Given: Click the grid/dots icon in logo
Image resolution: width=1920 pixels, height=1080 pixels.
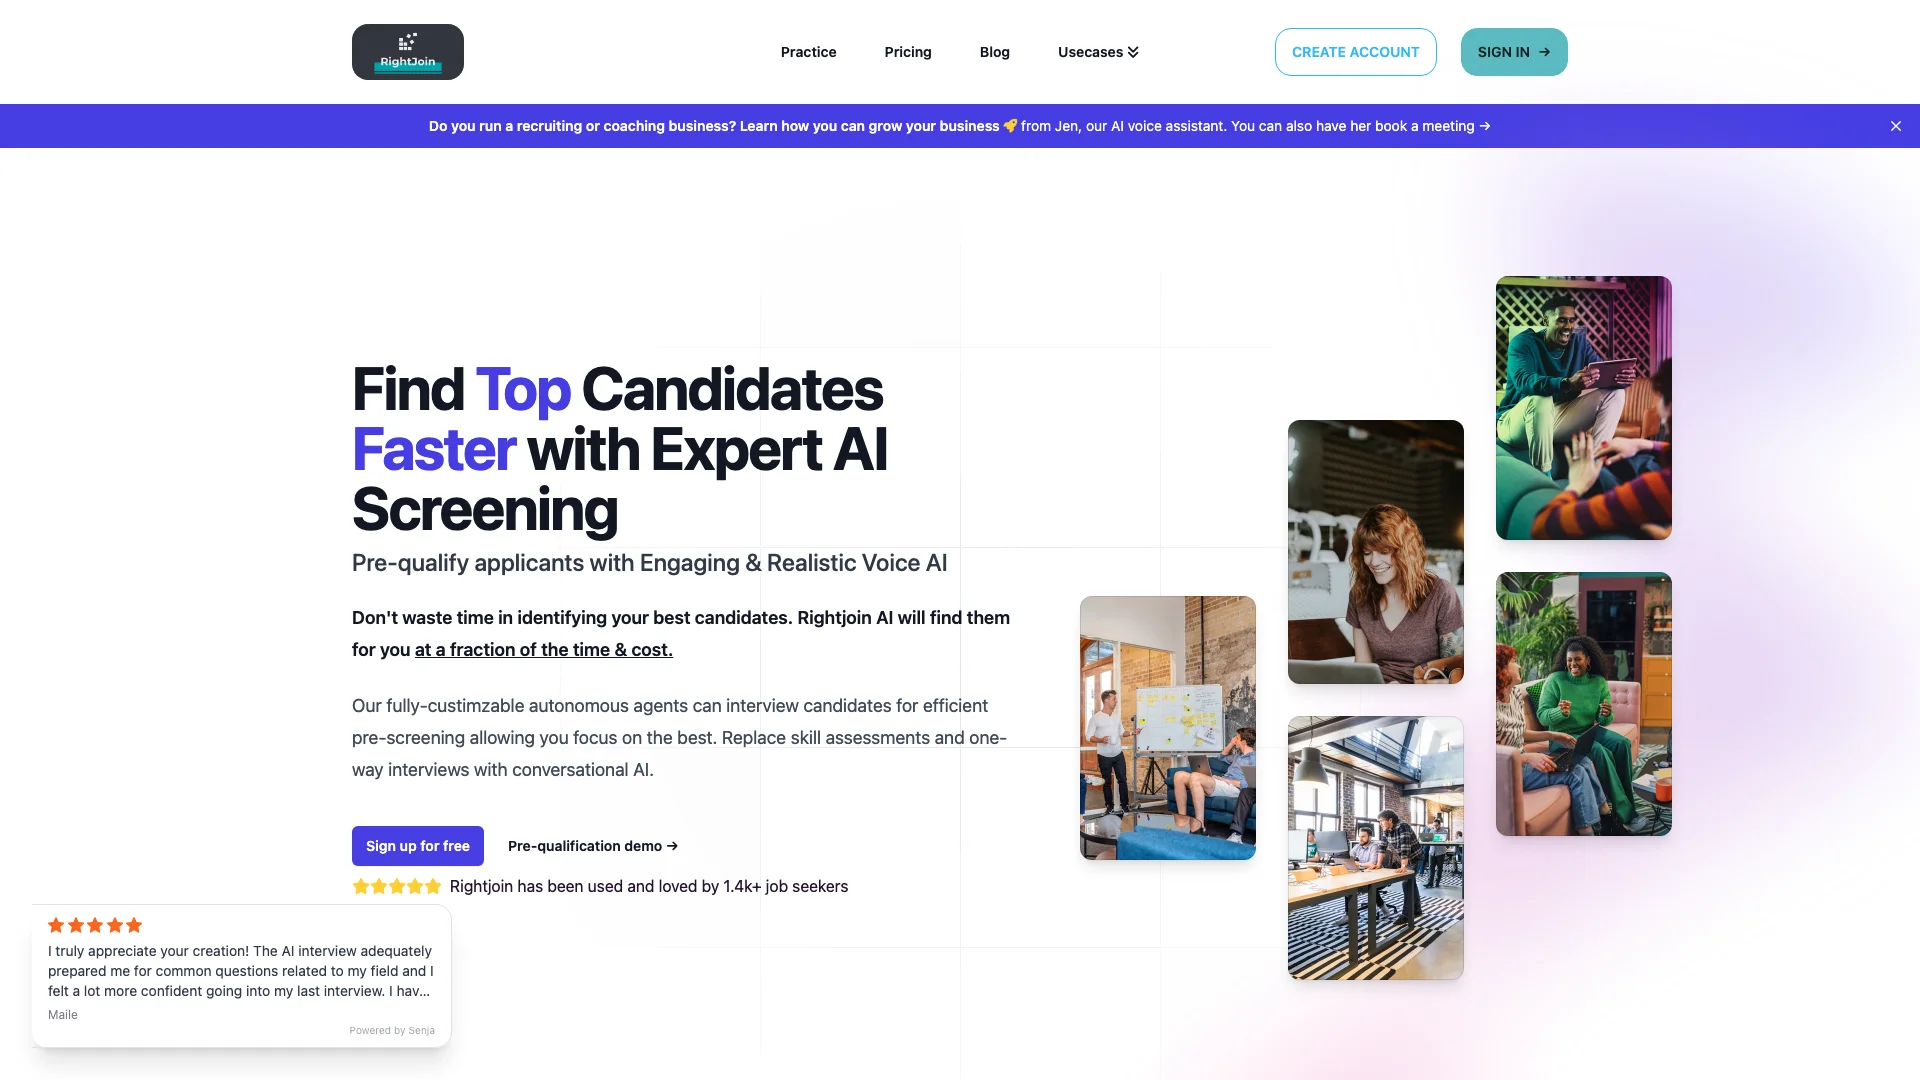Looking at the screenshot, I should pyautogui.click(x=407, y=41).
